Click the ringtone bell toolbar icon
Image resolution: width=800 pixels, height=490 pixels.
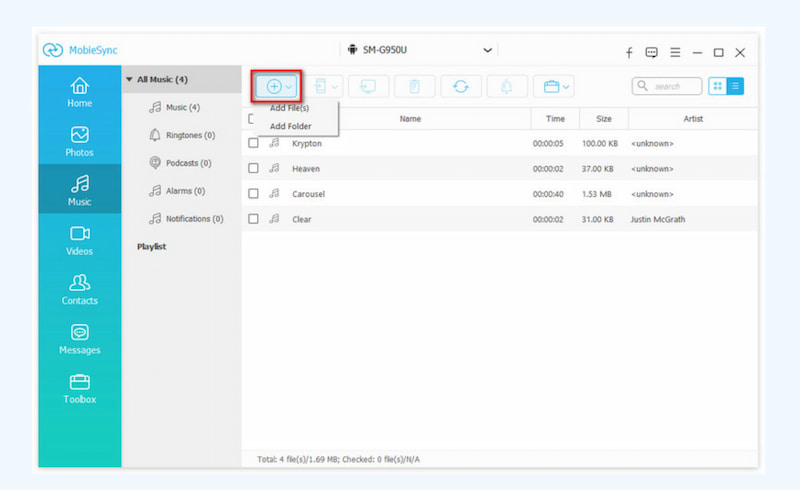(506, 87)
